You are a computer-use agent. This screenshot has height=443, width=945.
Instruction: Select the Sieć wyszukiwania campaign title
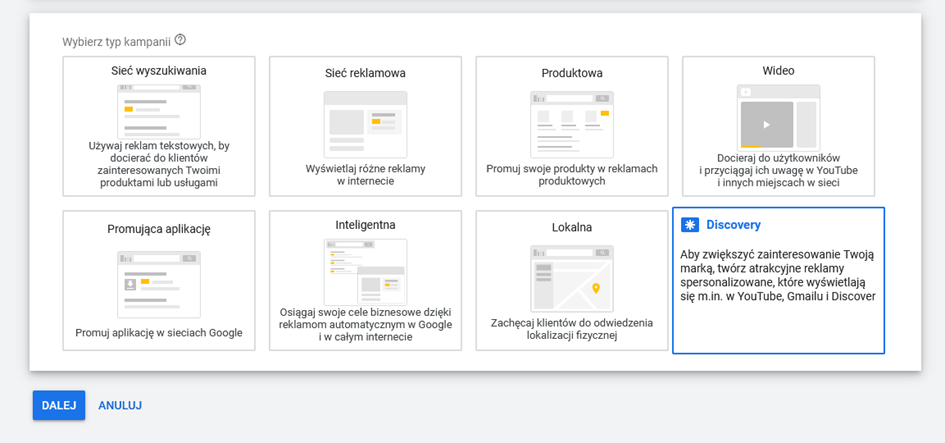pyautogui.click(x=159, y=71)
